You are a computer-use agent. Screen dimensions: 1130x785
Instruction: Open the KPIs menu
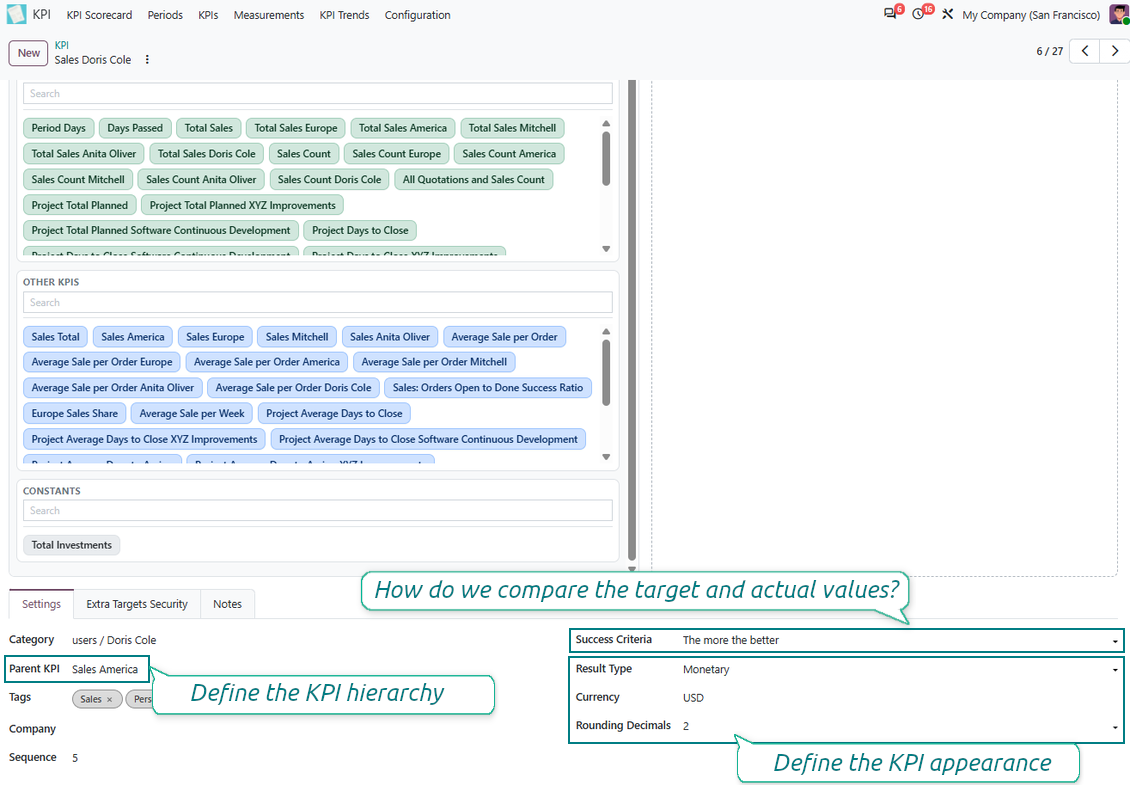coord(208,15)
